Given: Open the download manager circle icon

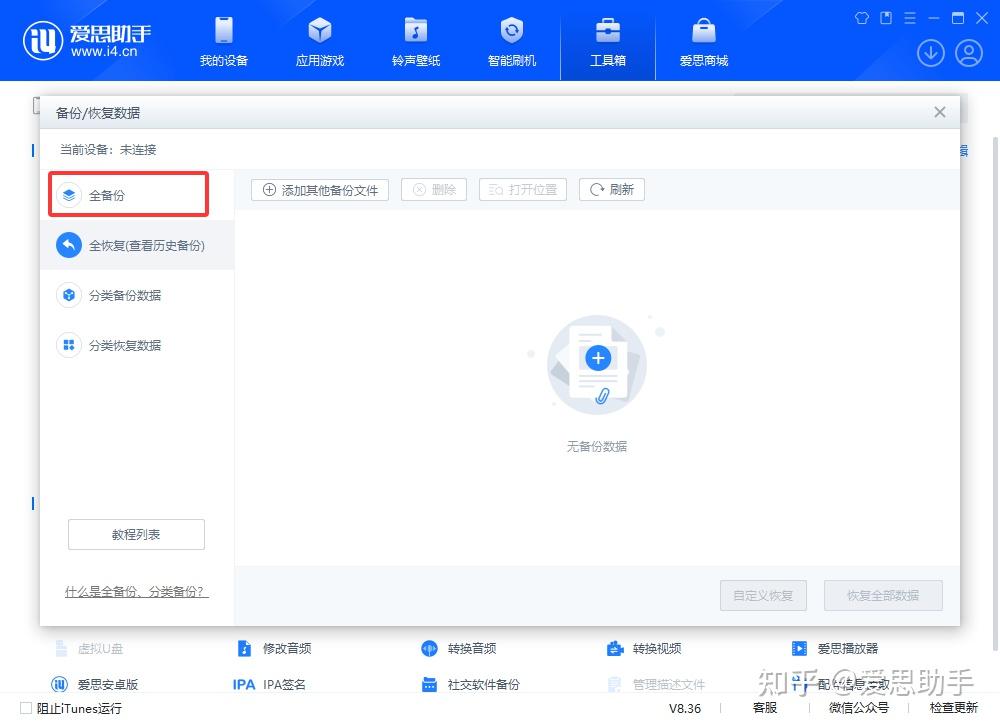Looking at the screenshot, I should (x=930, y=53).
